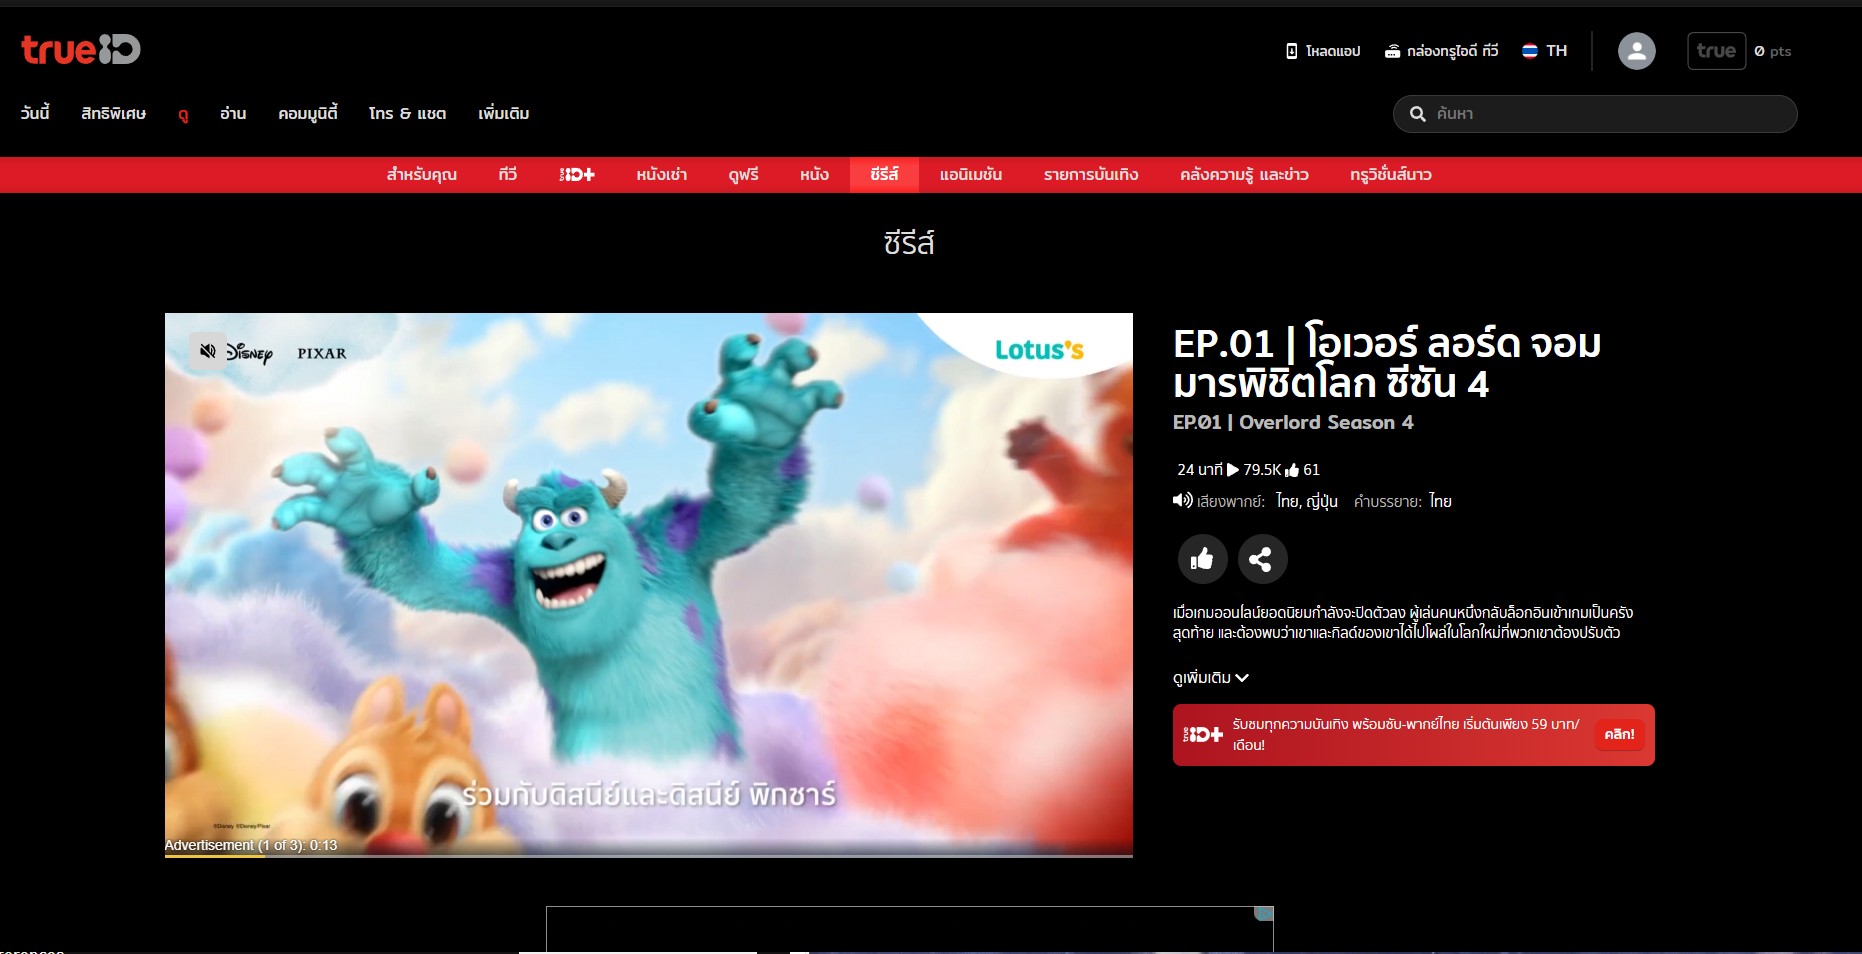Click the TrueID logo

click(x=81, y=50)
